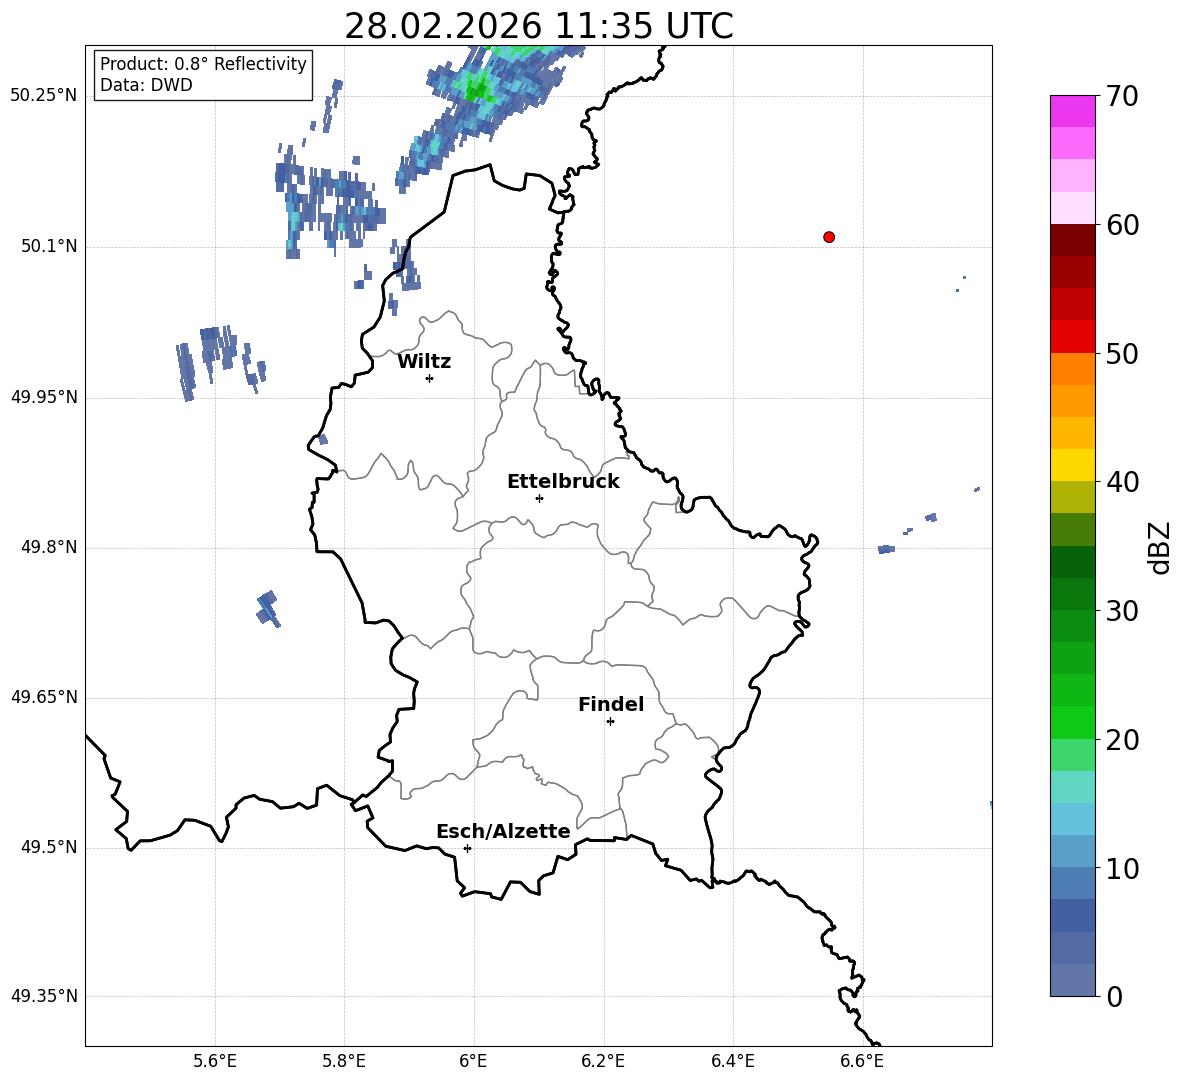The image size is (1184, 1081).
Task: Select the Ettelbruck city label
Action: click(x=563, y=481)
